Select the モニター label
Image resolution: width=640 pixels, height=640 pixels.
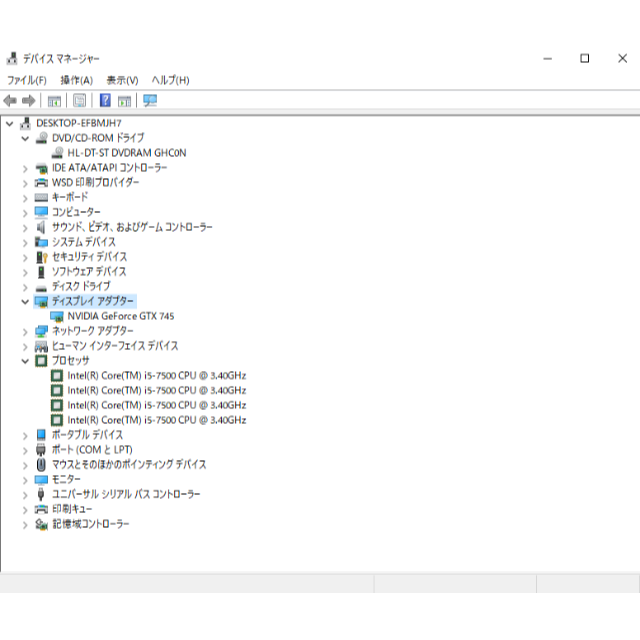click(66, 479)
